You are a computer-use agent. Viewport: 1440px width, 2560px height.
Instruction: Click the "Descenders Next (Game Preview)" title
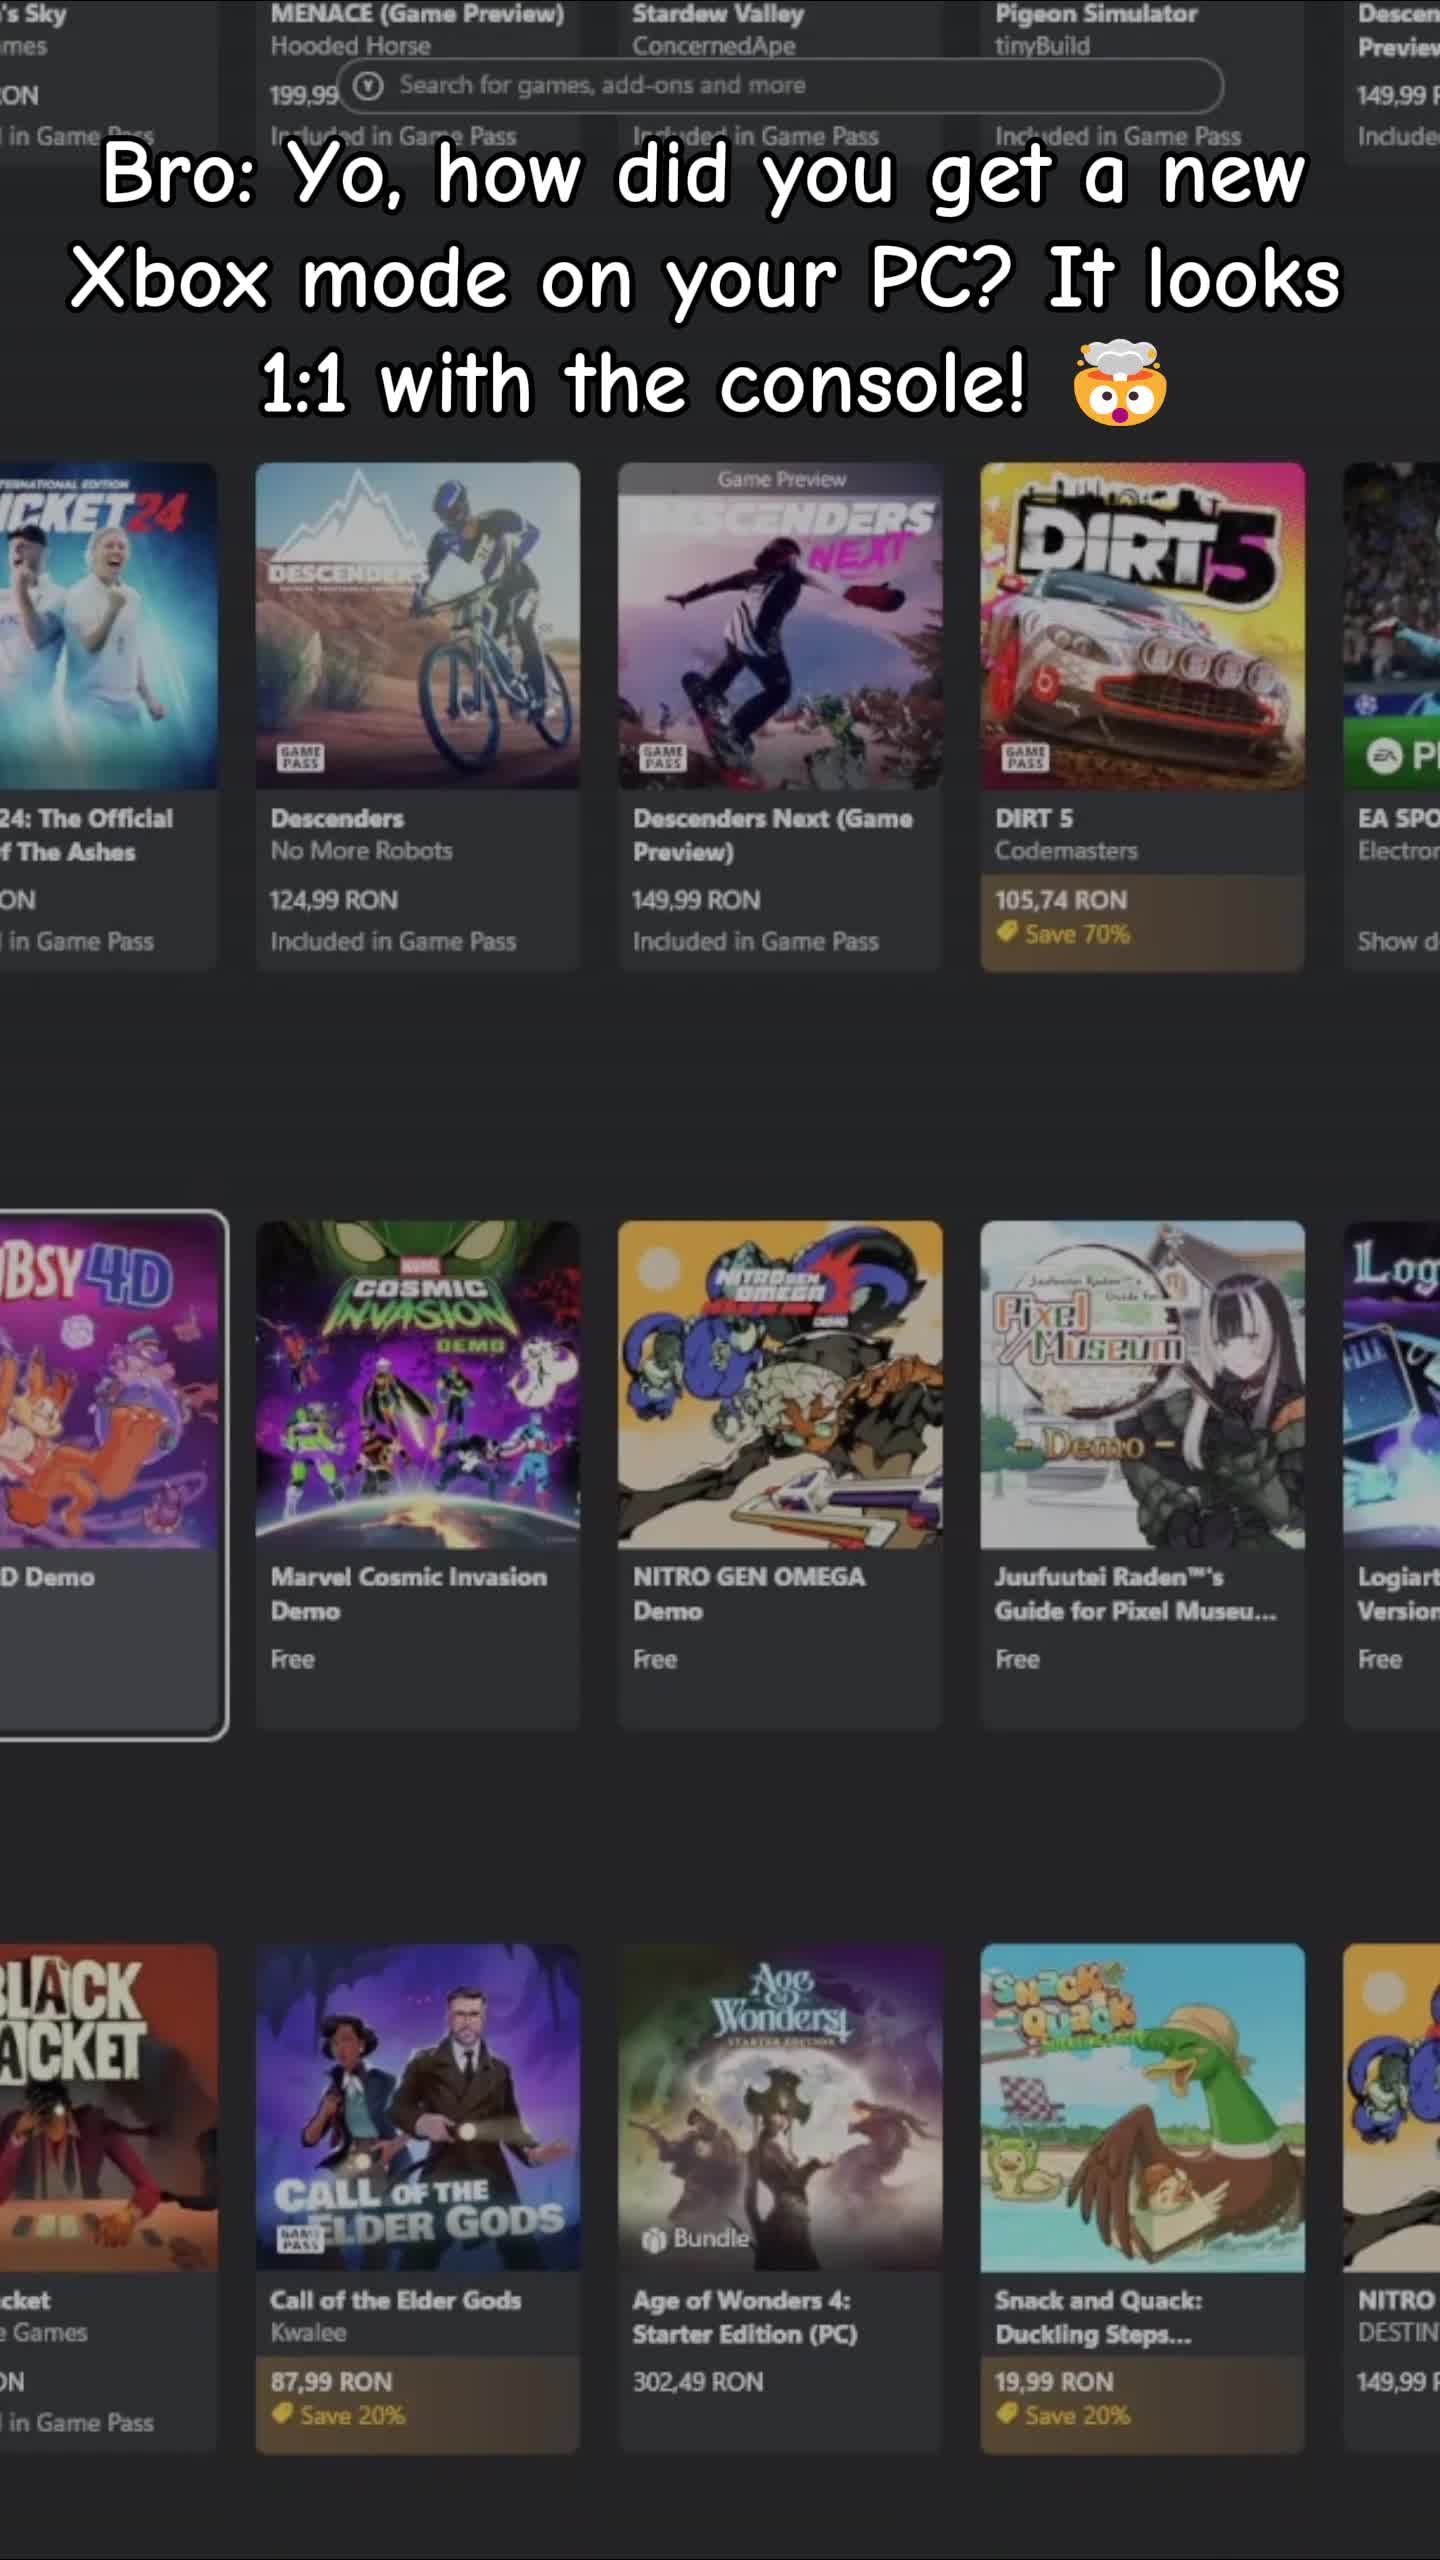coord(772,835)
